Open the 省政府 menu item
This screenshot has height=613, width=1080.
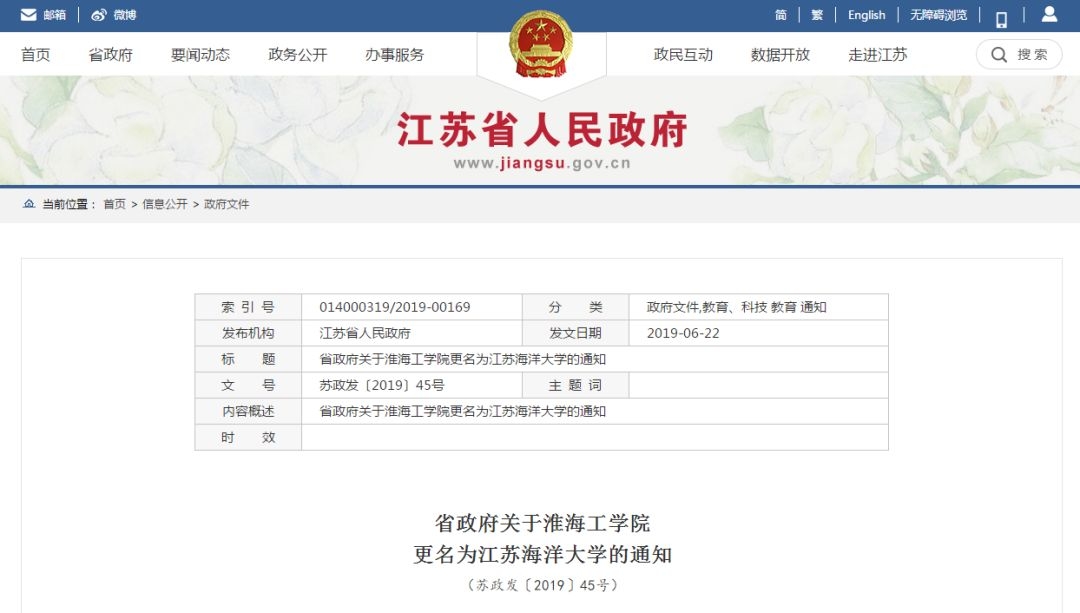[110, 54]
